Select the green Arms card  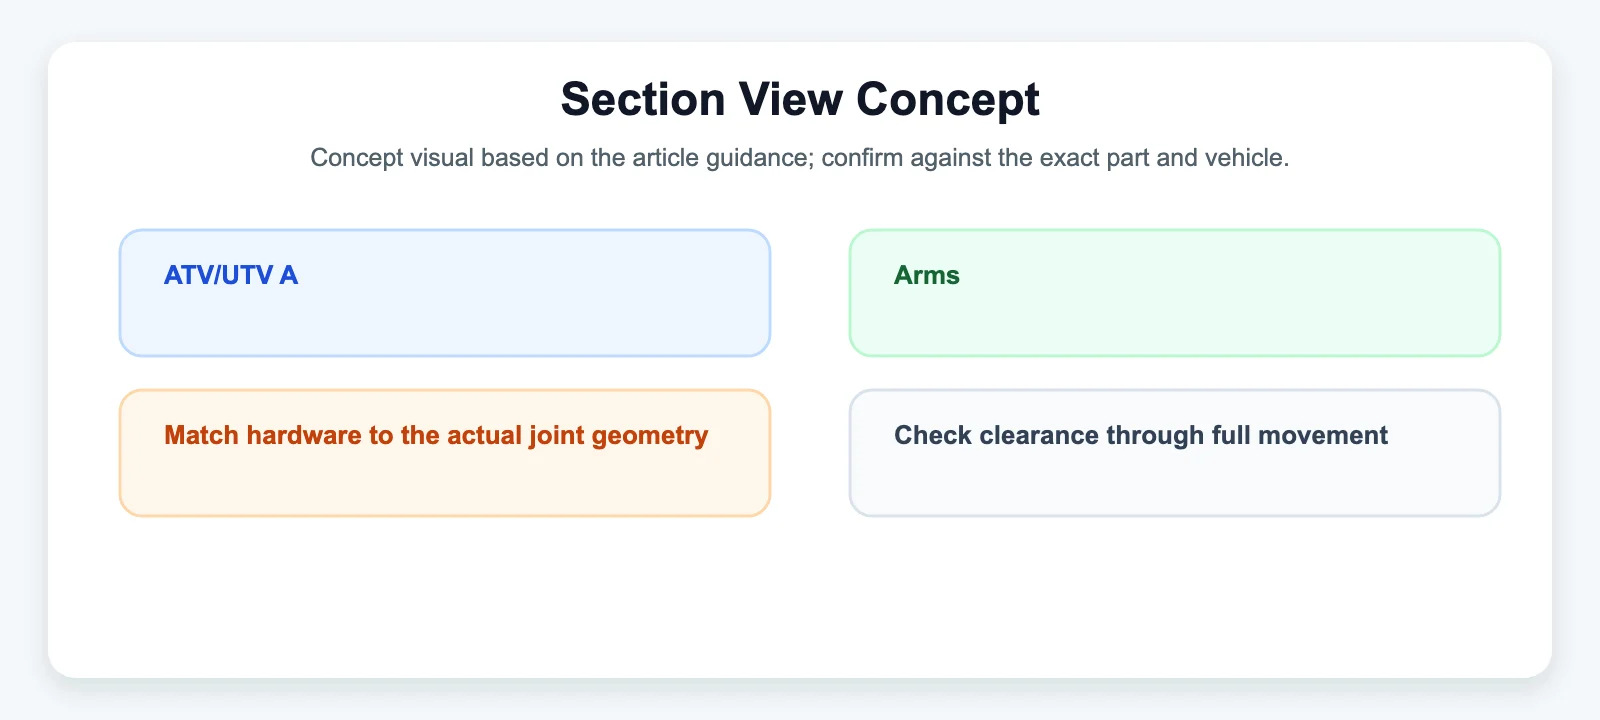pyautogui.click(x=1175, y=293)
